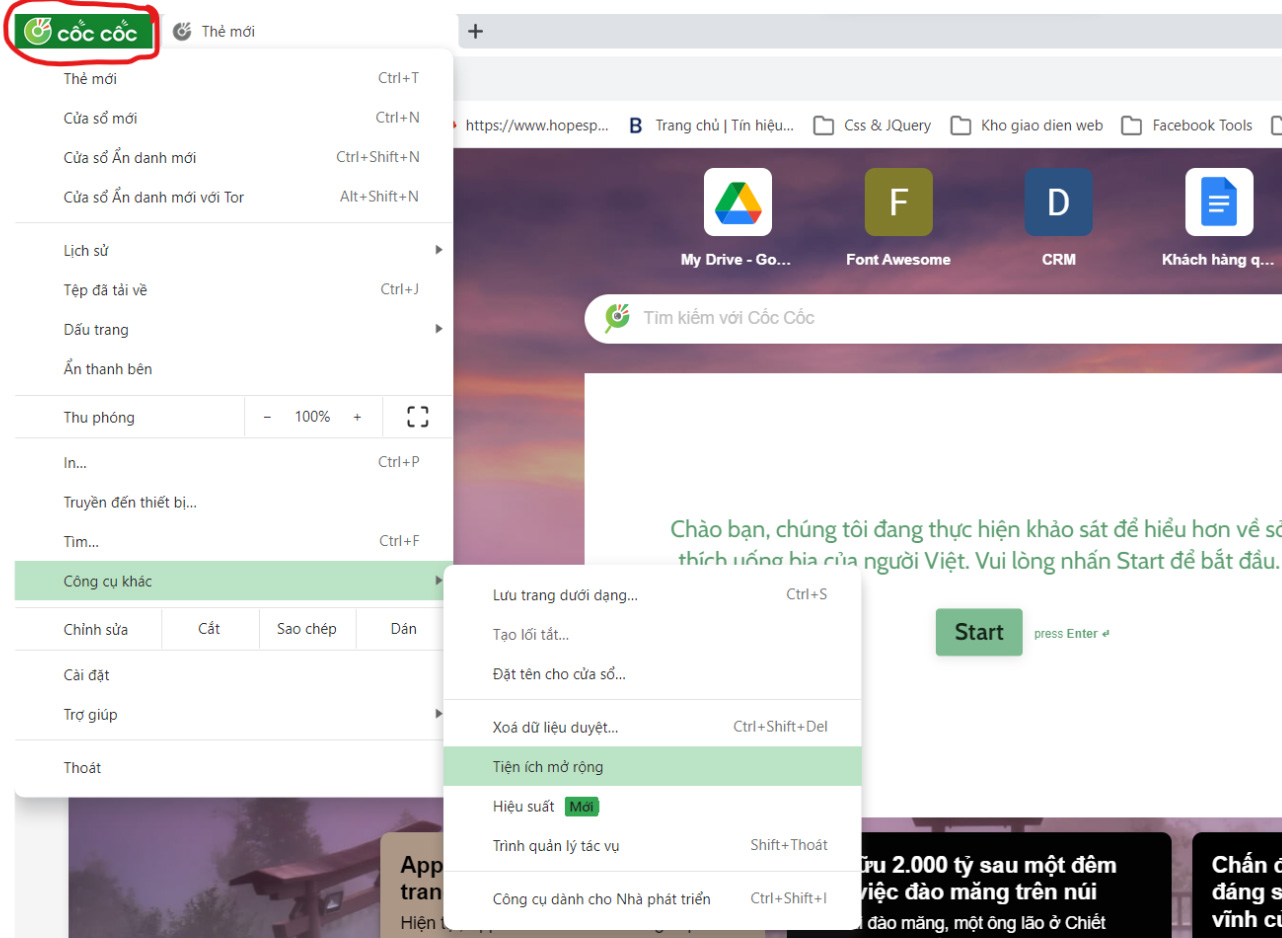Image resolution: width=1282 pixels, height=938 pixels.
Task: Open Tệp đã tải về
Action: click(234, 290)
